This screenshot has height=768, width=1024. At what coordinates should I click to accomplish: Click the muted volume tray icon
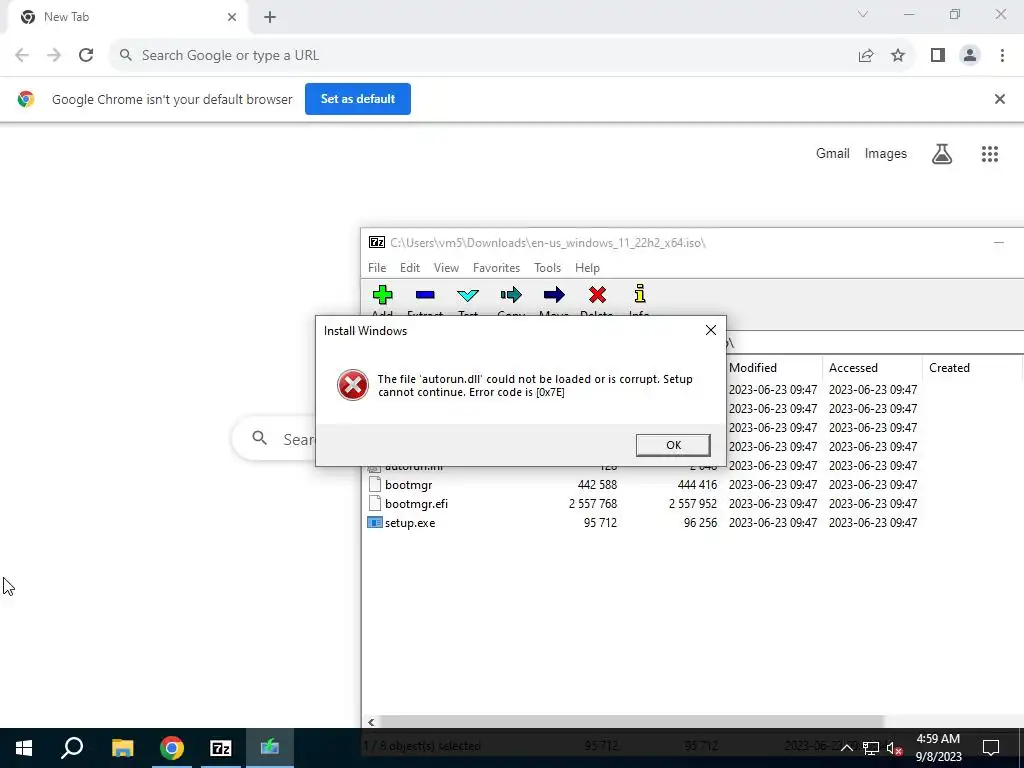pos(894,748)
